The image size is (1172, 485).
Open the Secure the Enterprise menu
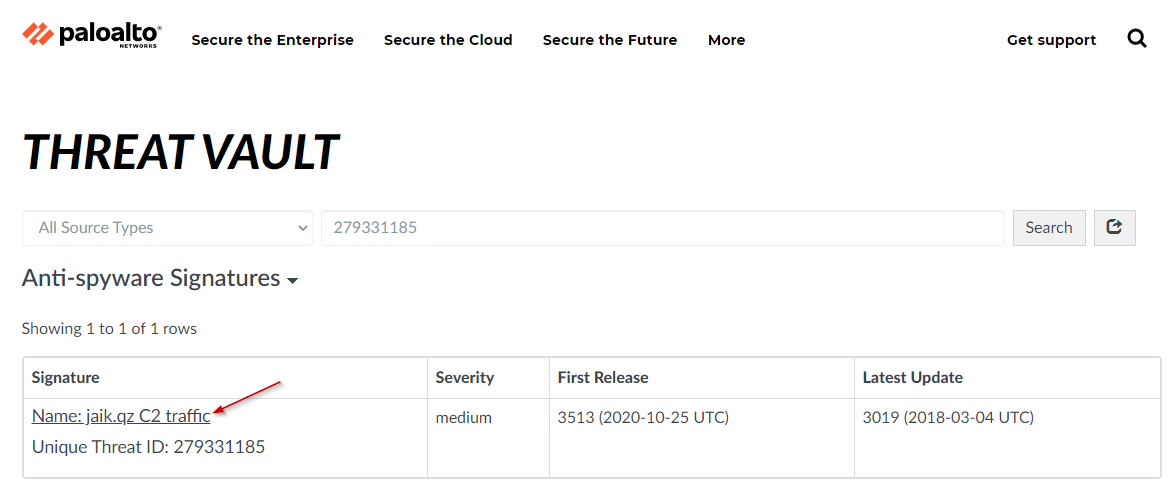pos(272,40)
